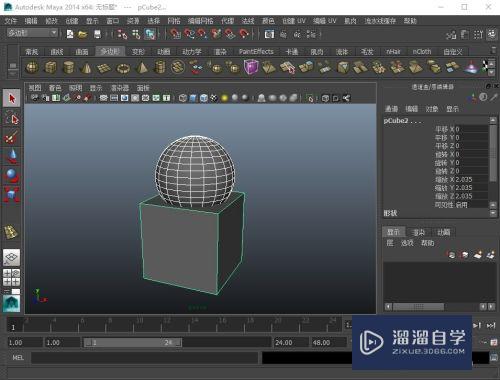
Task: Open the 面板 panel menu
Action: coord(143,88)
